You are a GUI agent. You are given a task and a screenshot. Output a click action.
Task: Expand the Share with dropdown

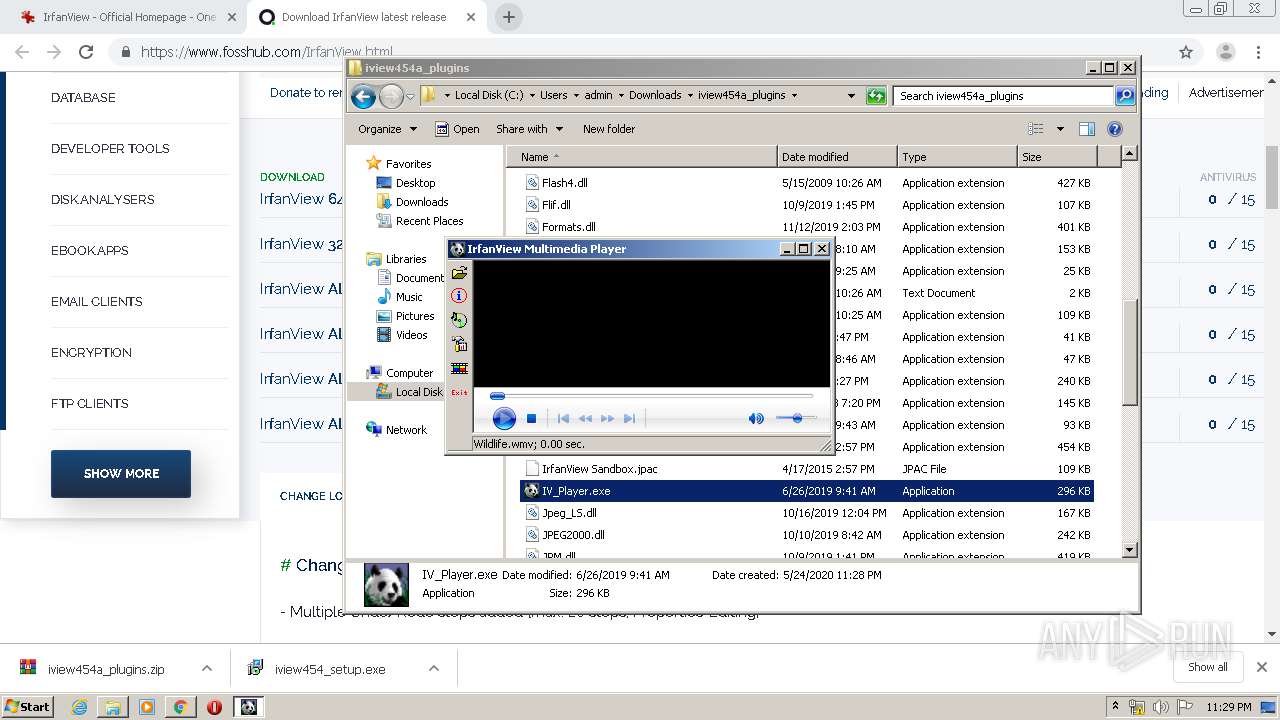529,129
